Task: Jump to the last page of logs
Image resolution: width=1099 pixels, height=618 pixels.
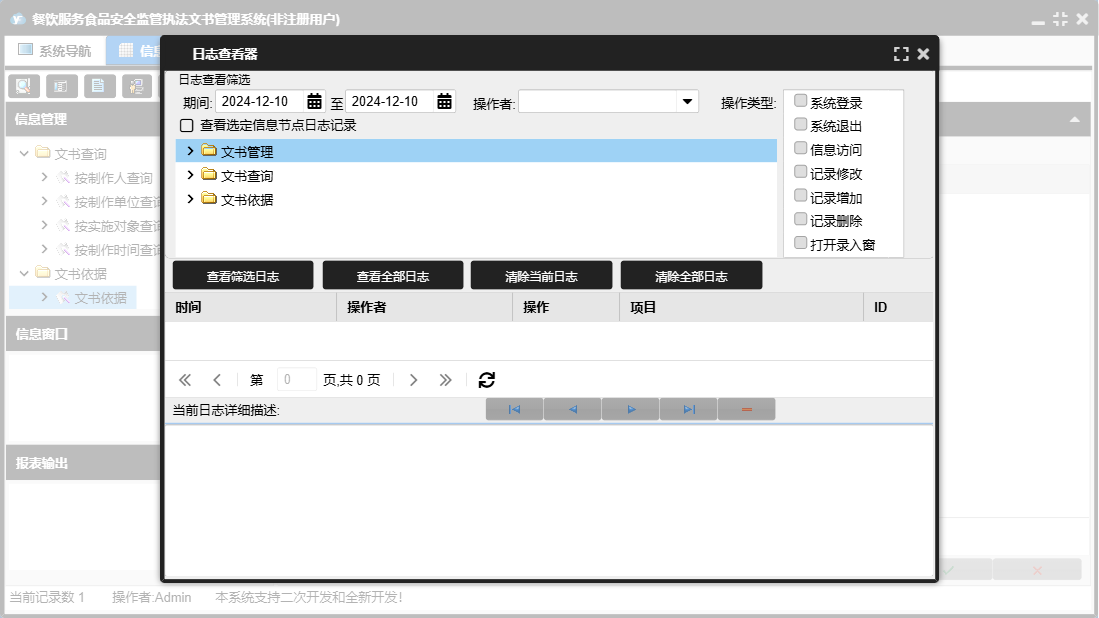Action: click(446, 380)
